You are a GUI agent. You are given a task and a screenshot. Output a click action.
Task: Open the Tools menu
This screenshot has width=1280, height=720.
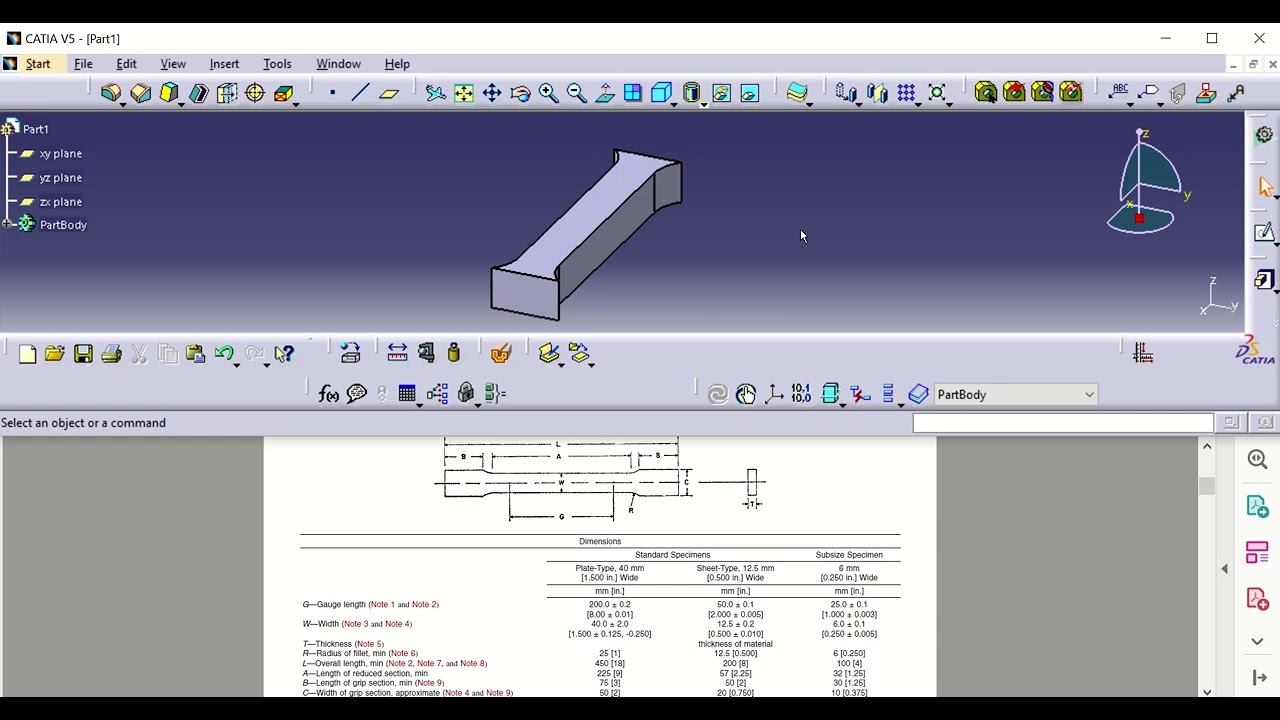(277, 64)
